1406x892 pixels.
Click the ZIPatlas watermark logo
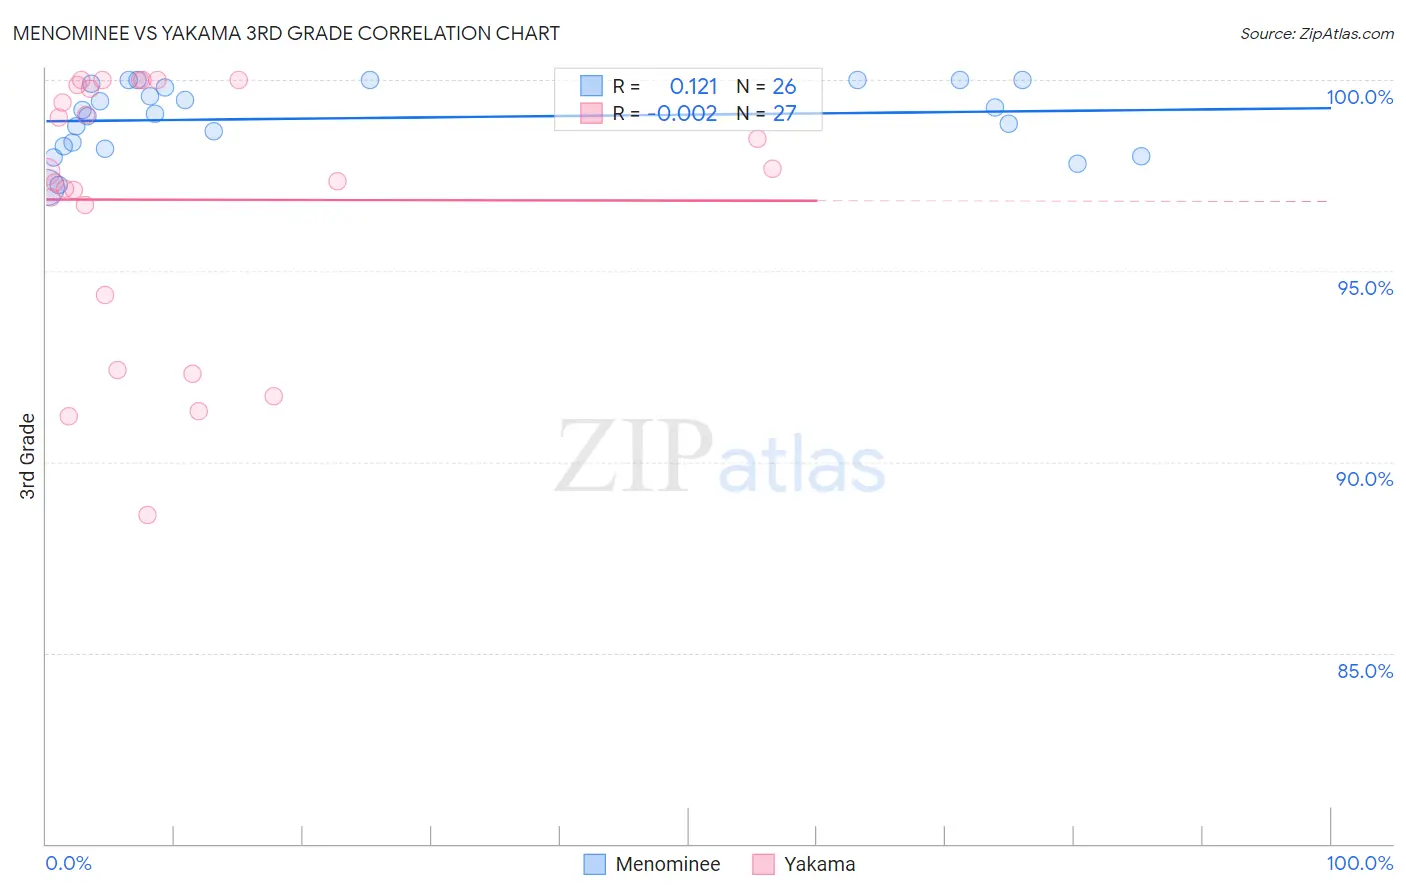(x=720, y=458)
